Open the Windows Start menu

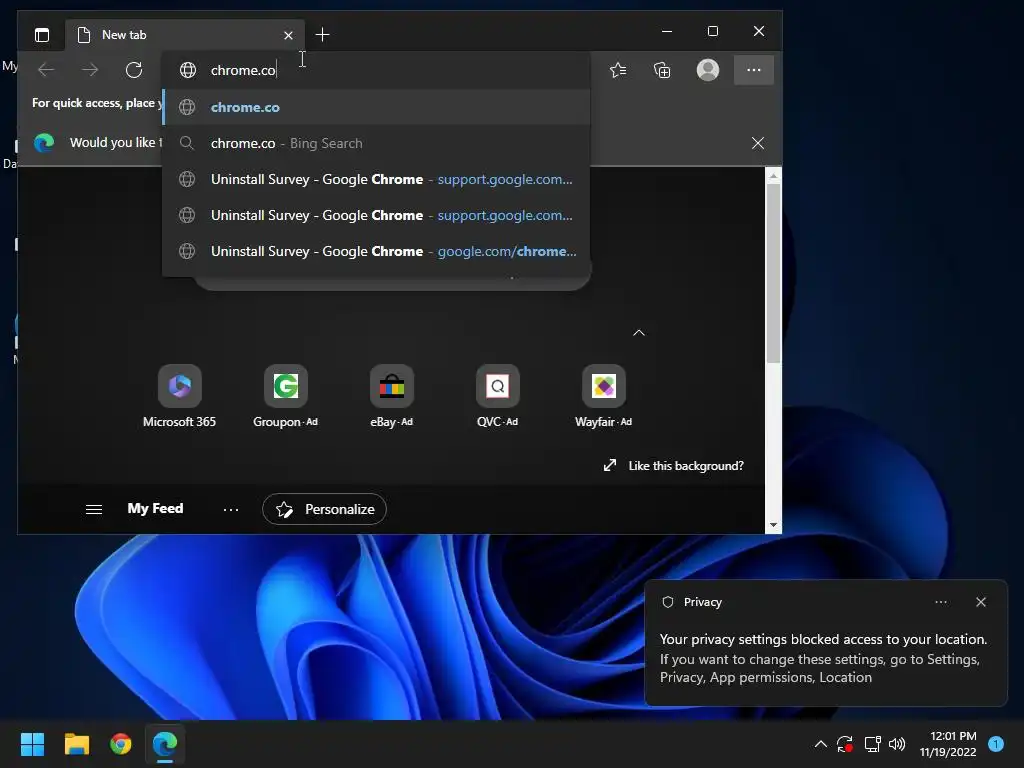pos(32,744)
